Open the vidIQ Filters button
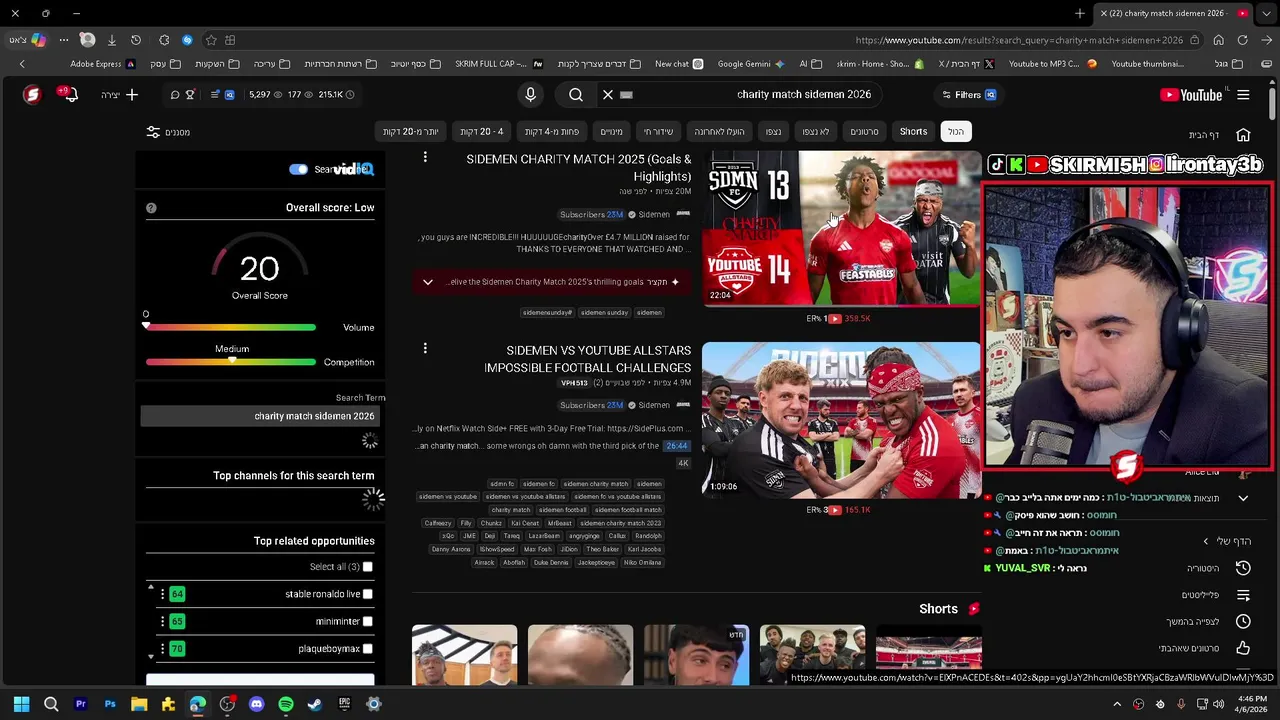The height and width of the screenshot is (720, 1280). (969, 95)
